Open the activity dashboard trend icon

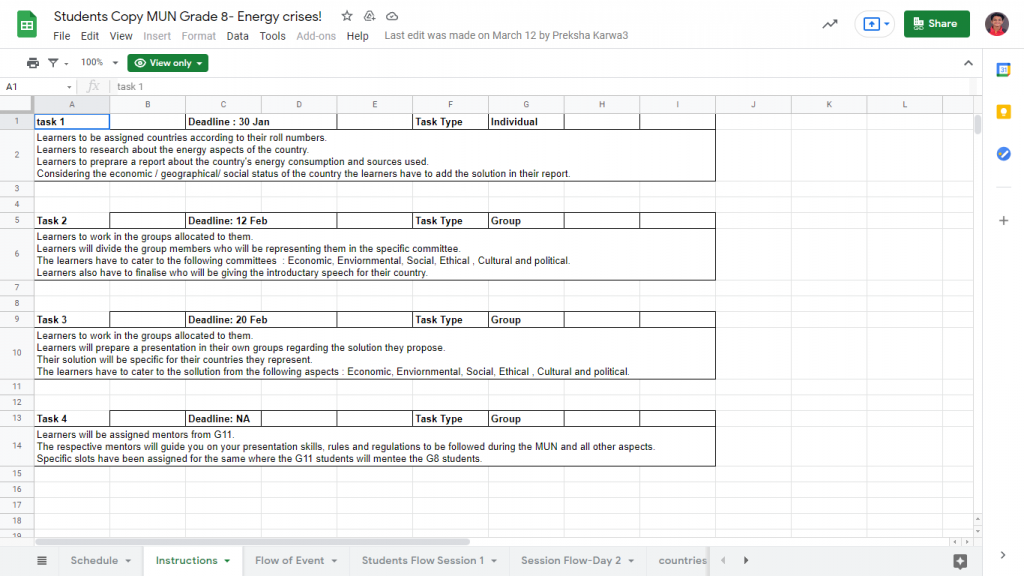[829, 24]
